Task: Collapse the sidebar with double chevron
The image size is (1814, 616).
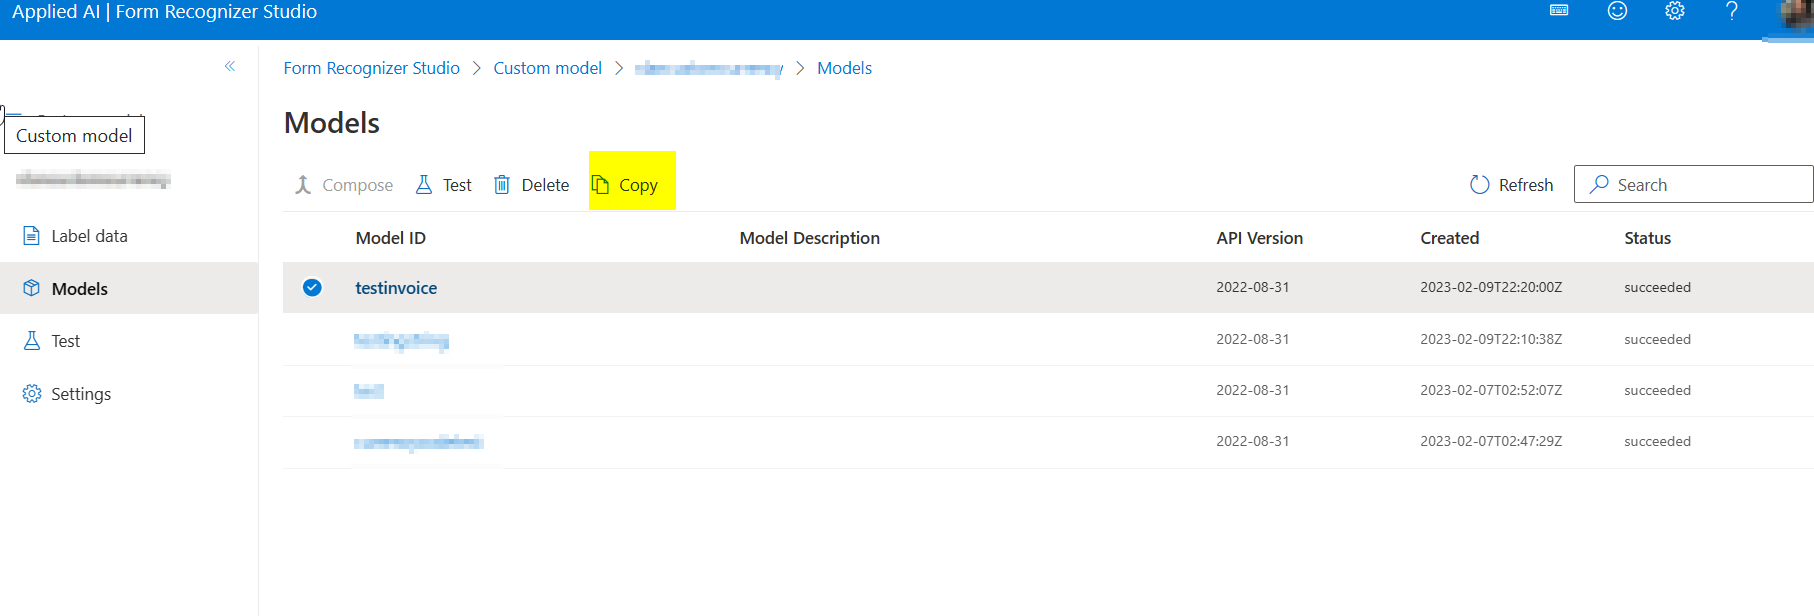Action: click(x=230, y=66)
